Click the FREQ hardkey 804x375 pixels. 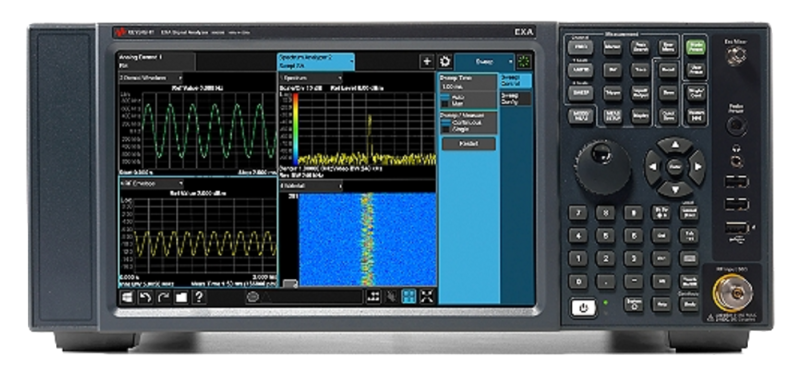[x=580, y=47]
